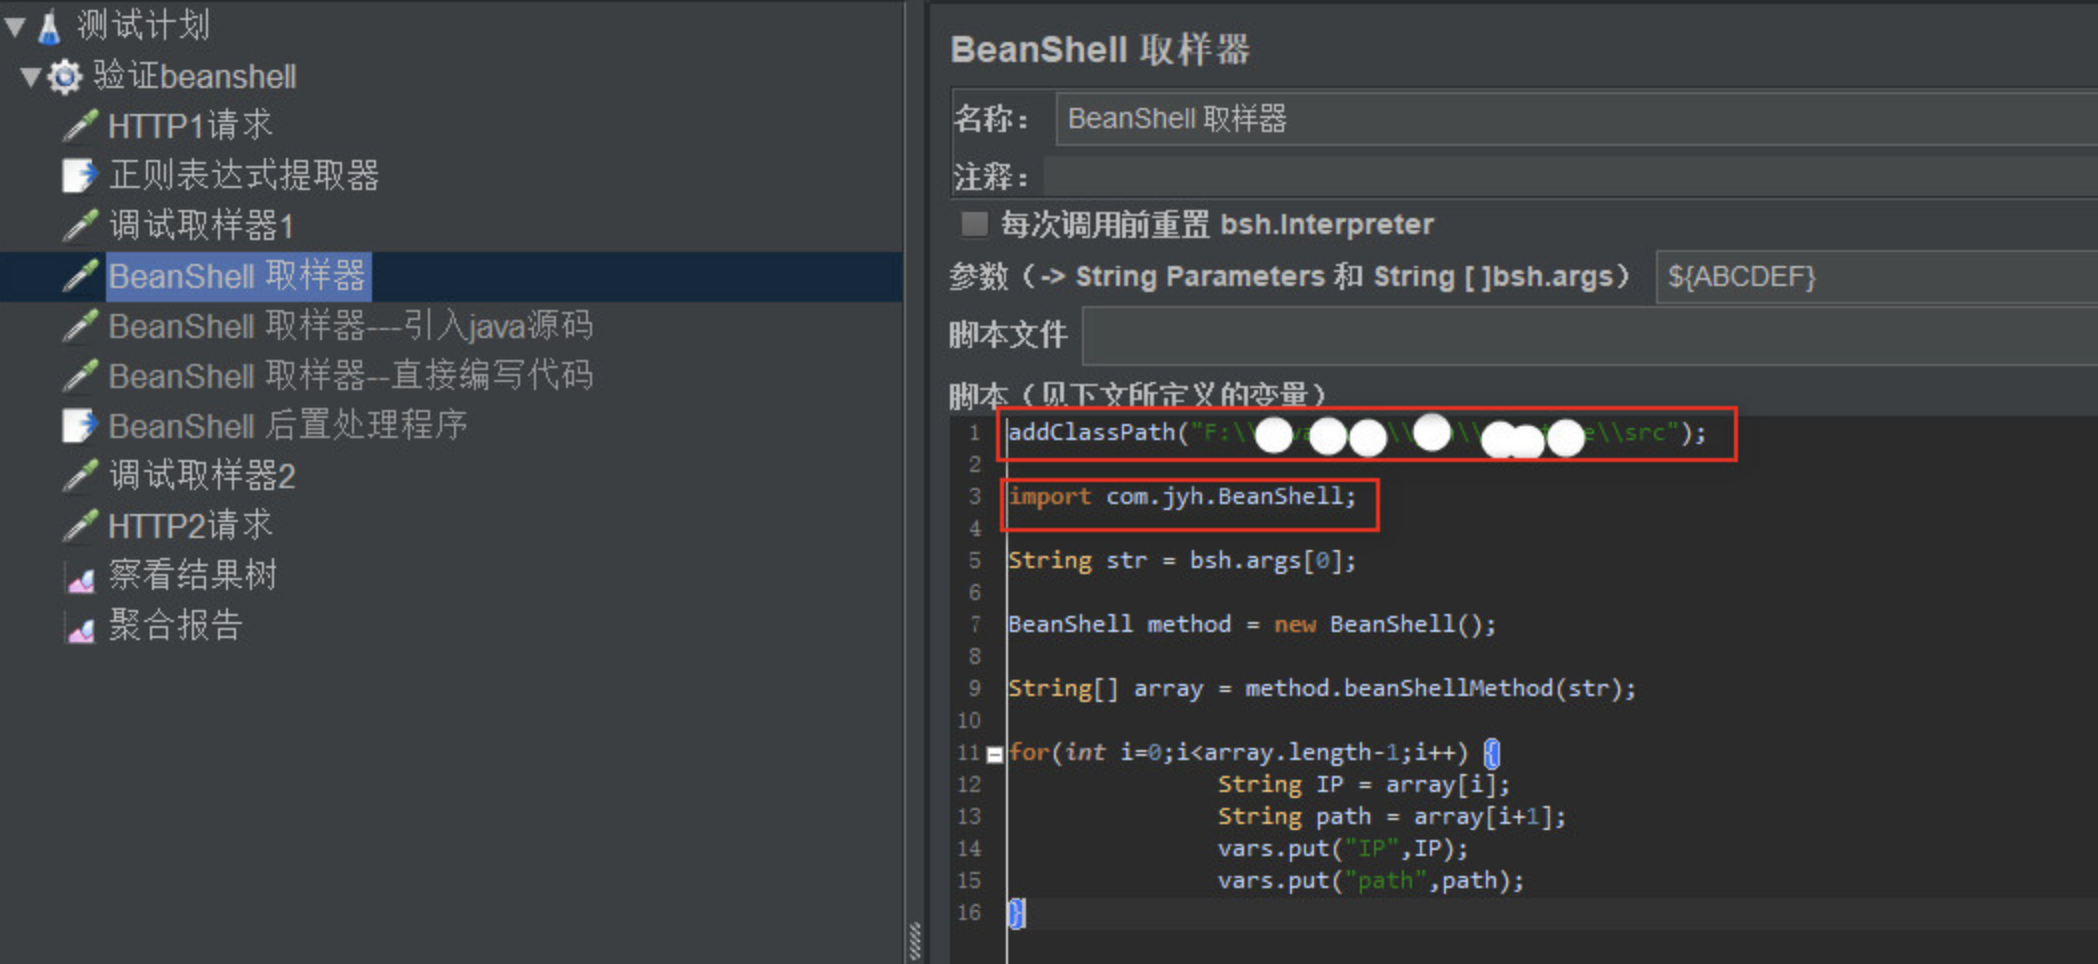Screen dimensions: 2098x964
Task: Click the icon beside BeanShell 后置处理程序
Action: point(80,426)
